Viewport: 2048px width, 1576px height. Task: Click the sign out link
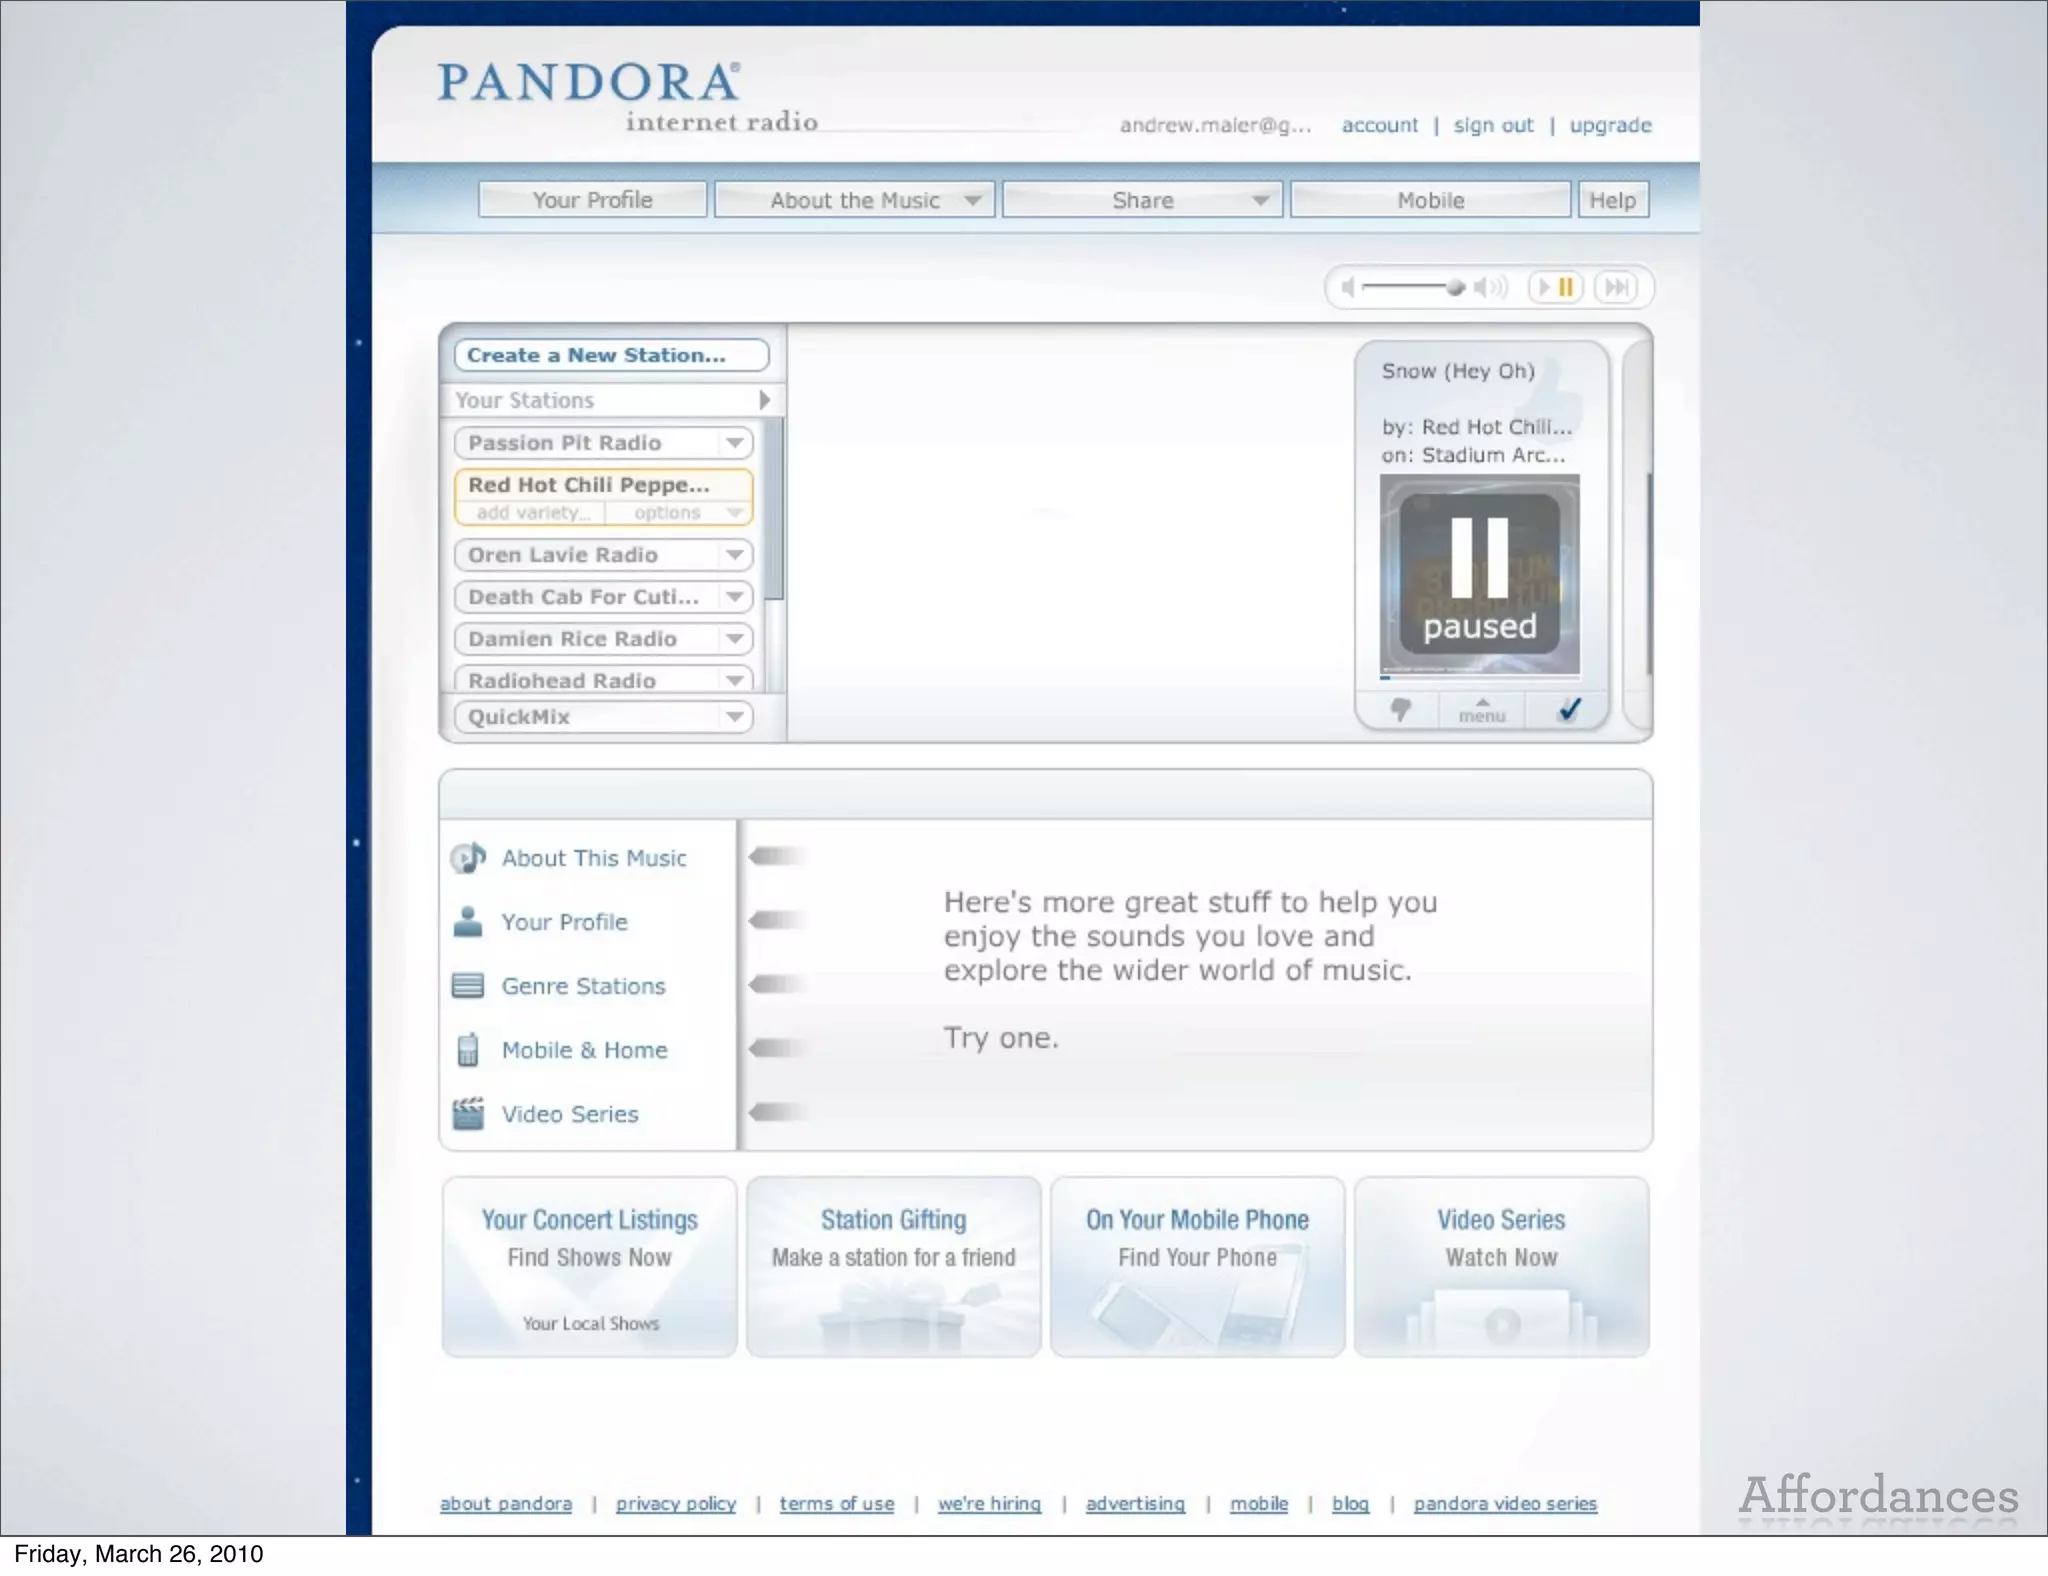(1492, 125)
